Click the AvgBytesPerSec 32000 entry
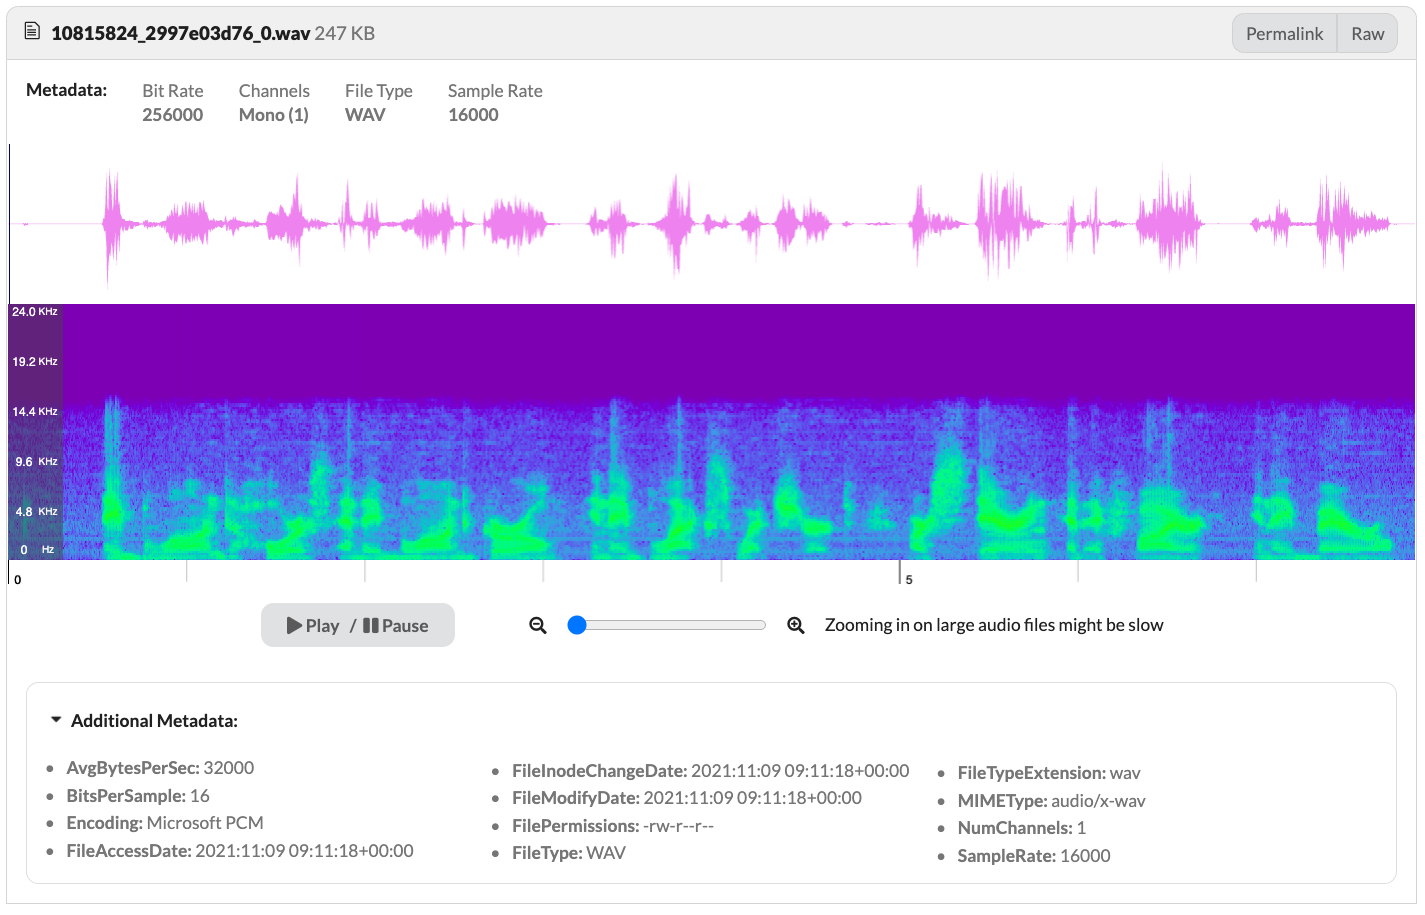Viewport: 1425px width, 915px height. click(160, 768)
